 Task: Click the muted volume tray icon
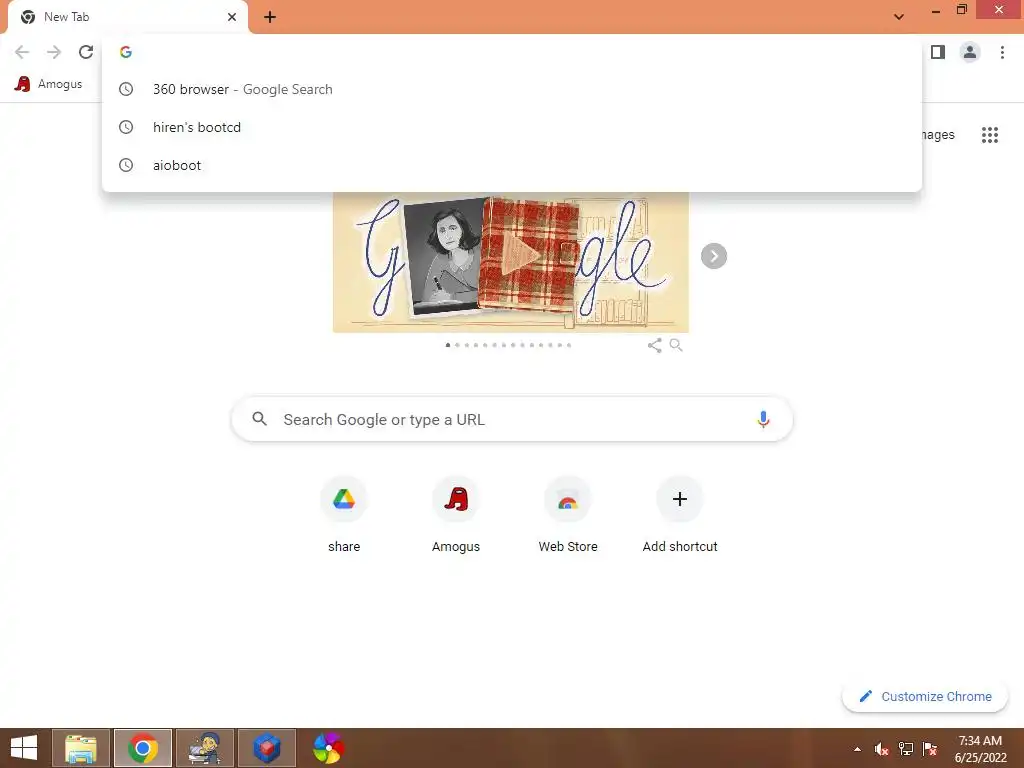pos(881,749)
